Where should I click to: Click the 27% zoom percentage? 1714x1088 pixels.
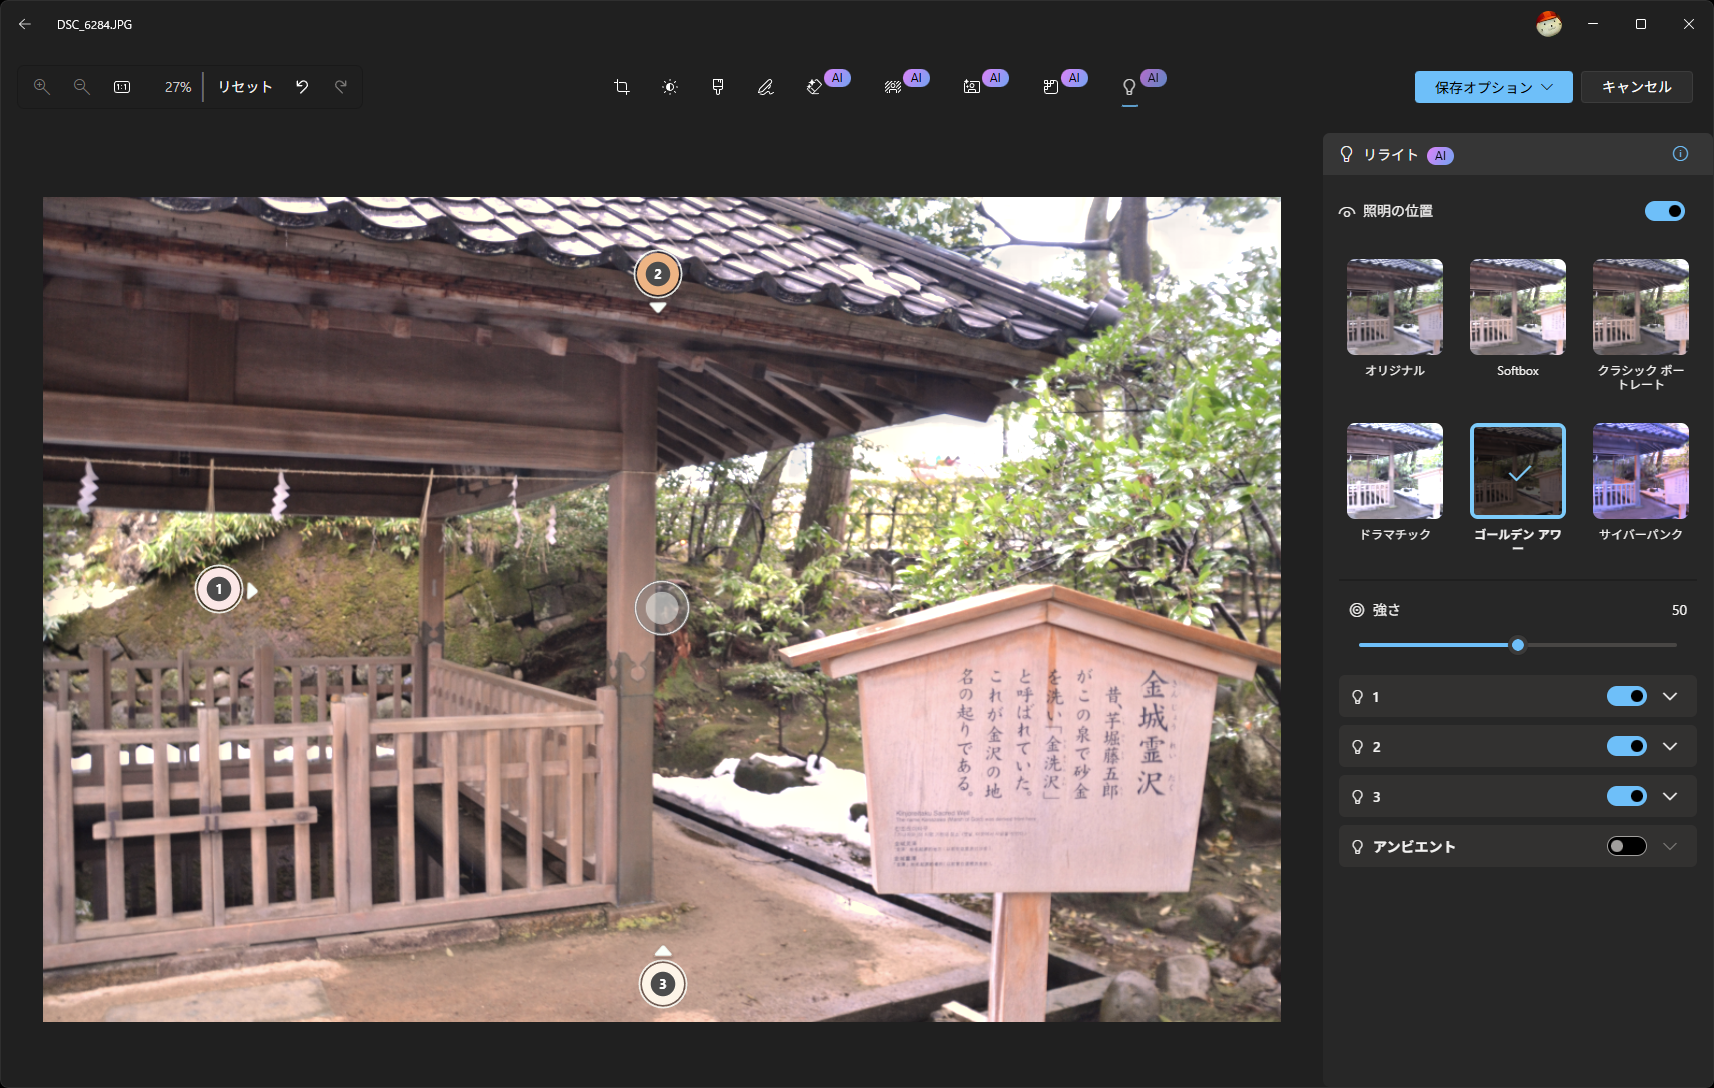pos(178,87)
